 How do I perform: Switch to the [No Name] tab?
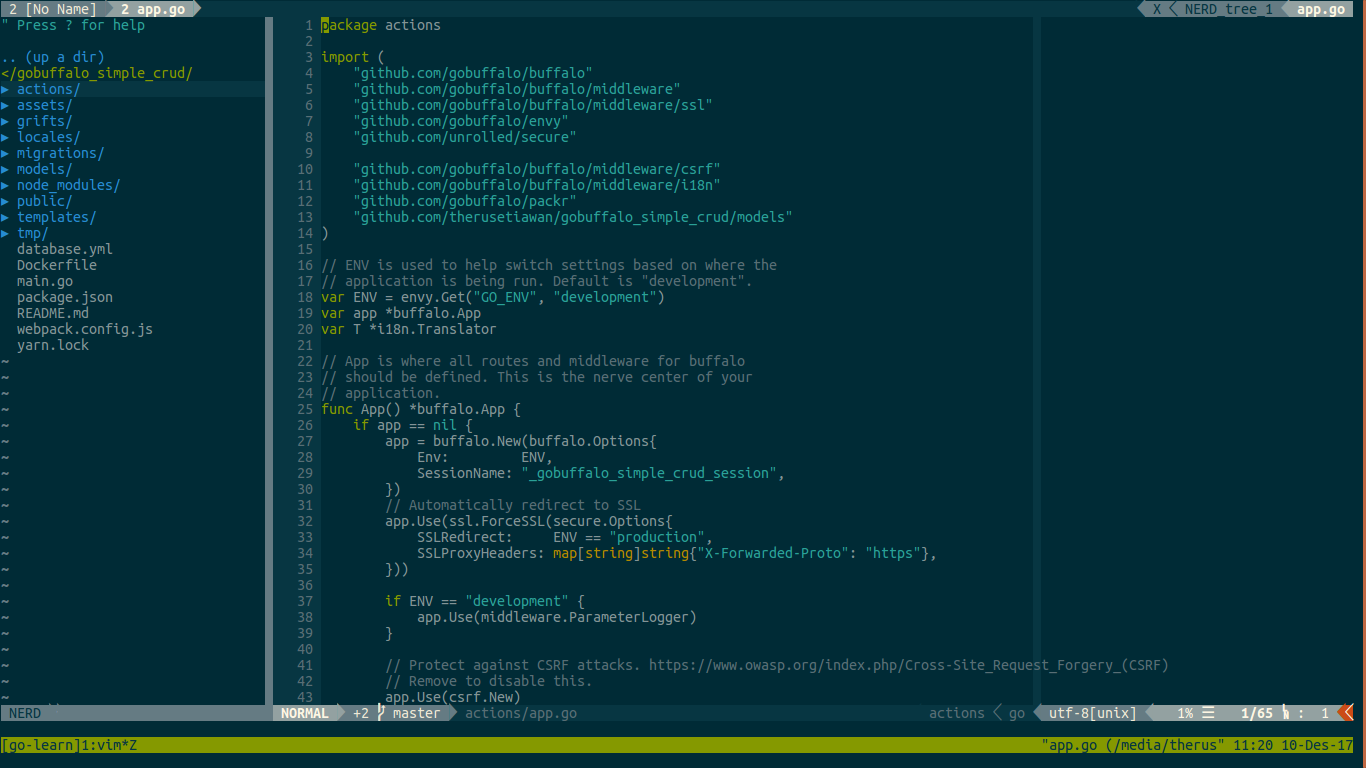pyautogui.click(x=53, y=9)
